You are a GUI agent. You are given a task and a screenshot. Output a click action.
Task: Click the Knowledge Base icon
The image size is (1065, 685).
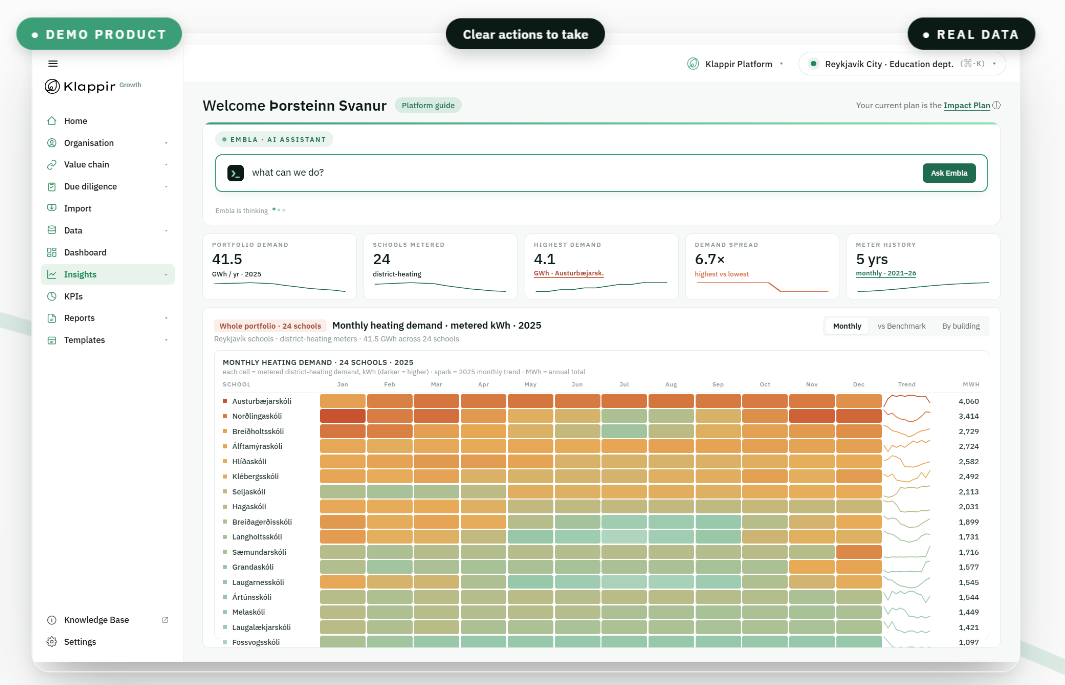pos(52,620)
